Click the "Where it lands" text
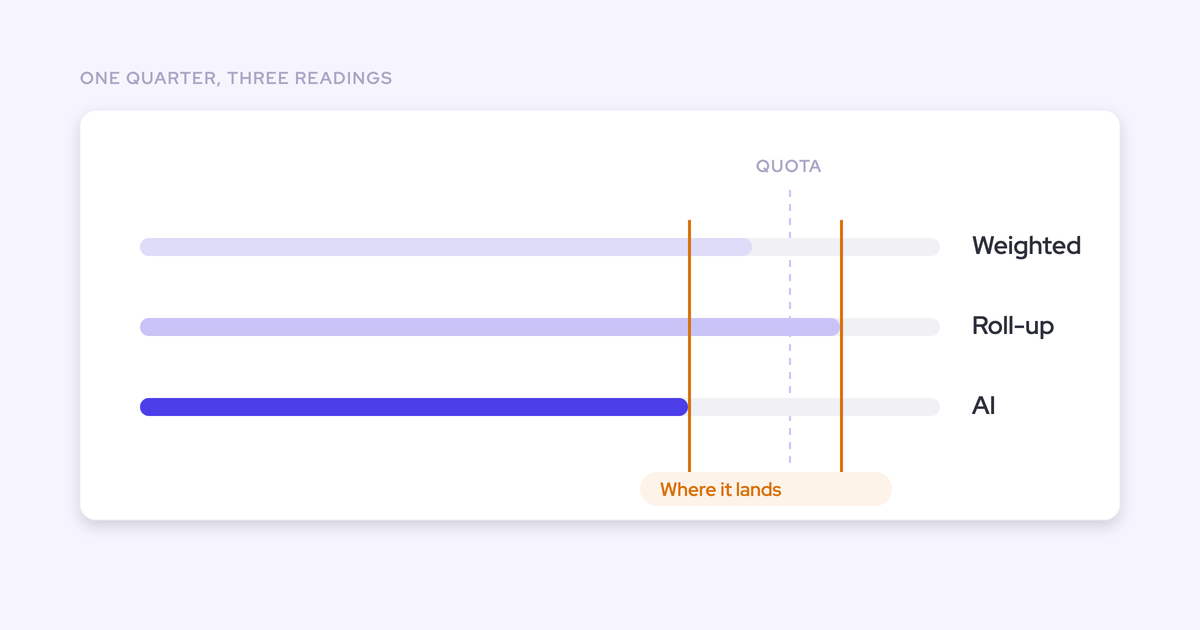The height and width of the screenshot is (630, 1200). [x=720, y=490]
